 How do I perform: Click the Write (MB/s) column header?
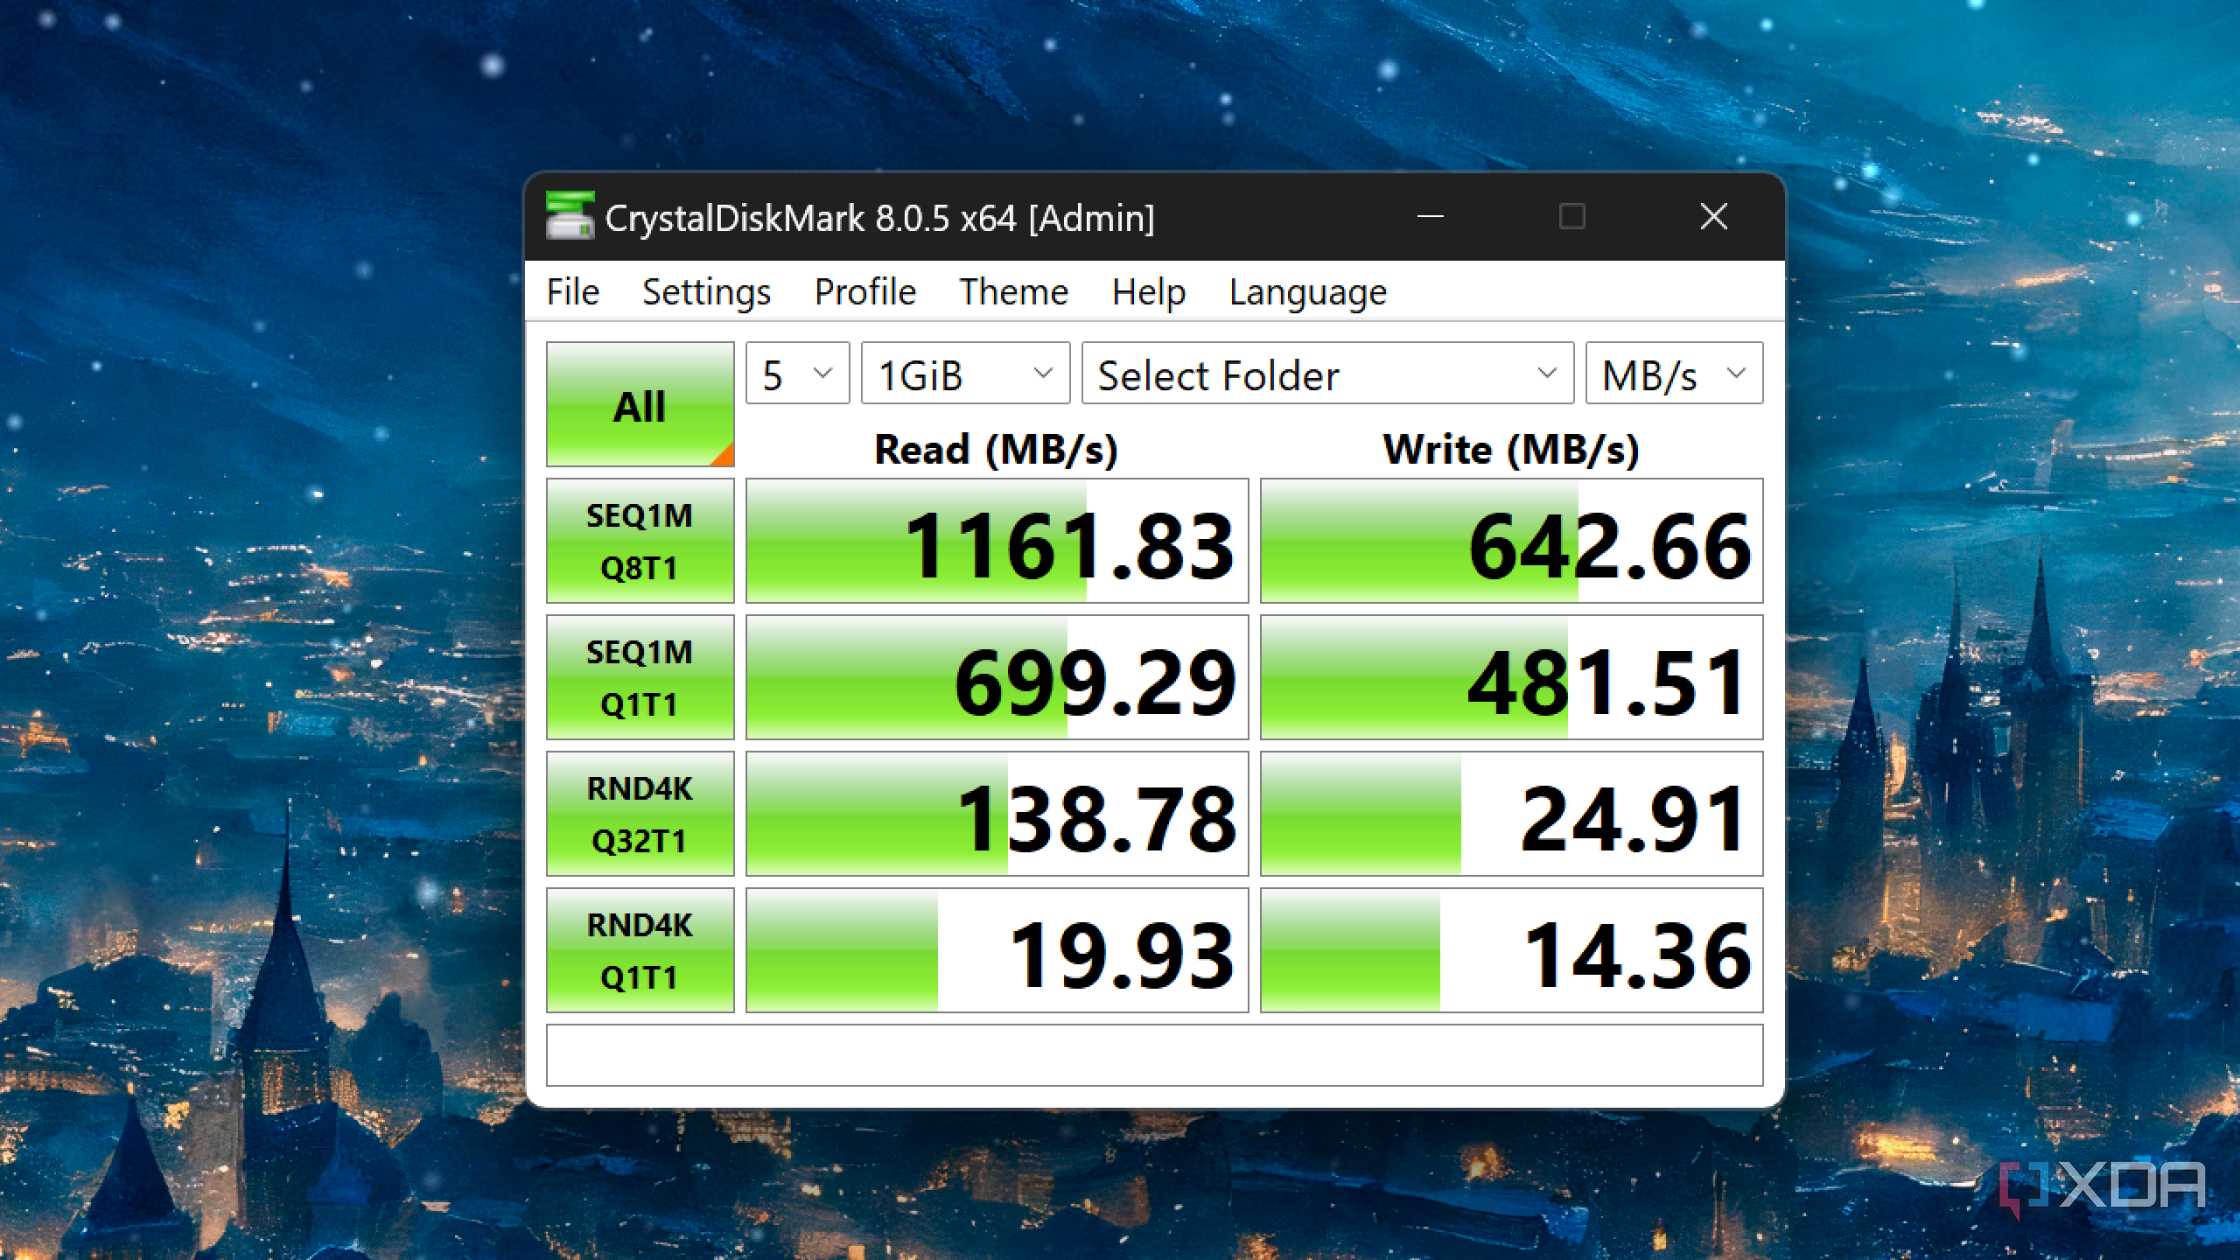pyautogui.click(x=1511, y=449)
